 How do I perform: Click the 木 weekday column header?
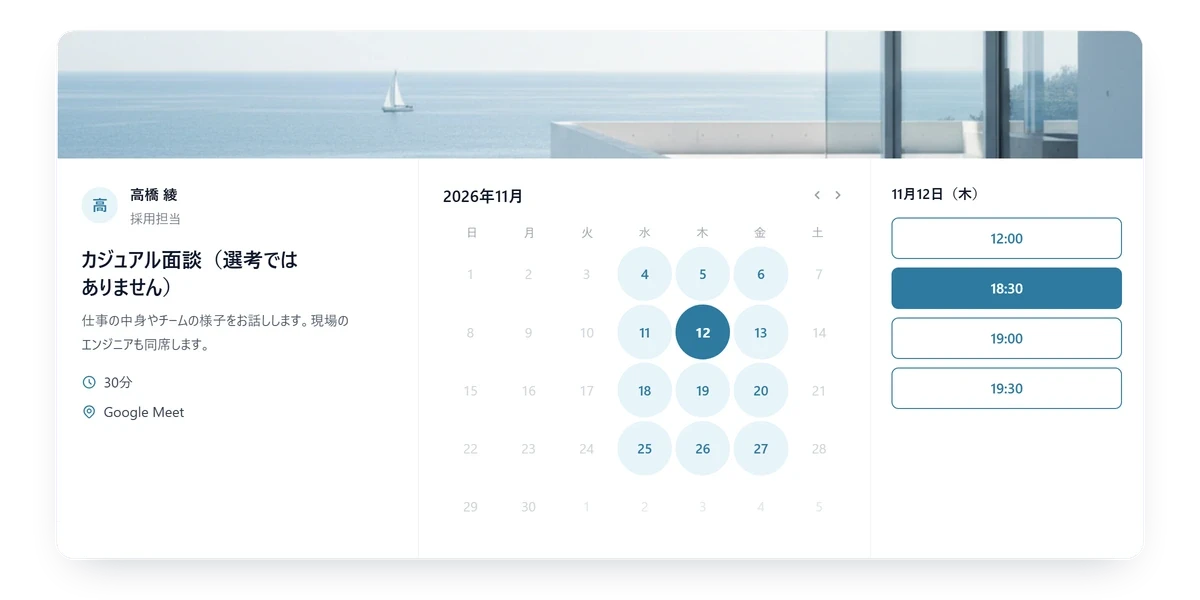tap(703, 232)
